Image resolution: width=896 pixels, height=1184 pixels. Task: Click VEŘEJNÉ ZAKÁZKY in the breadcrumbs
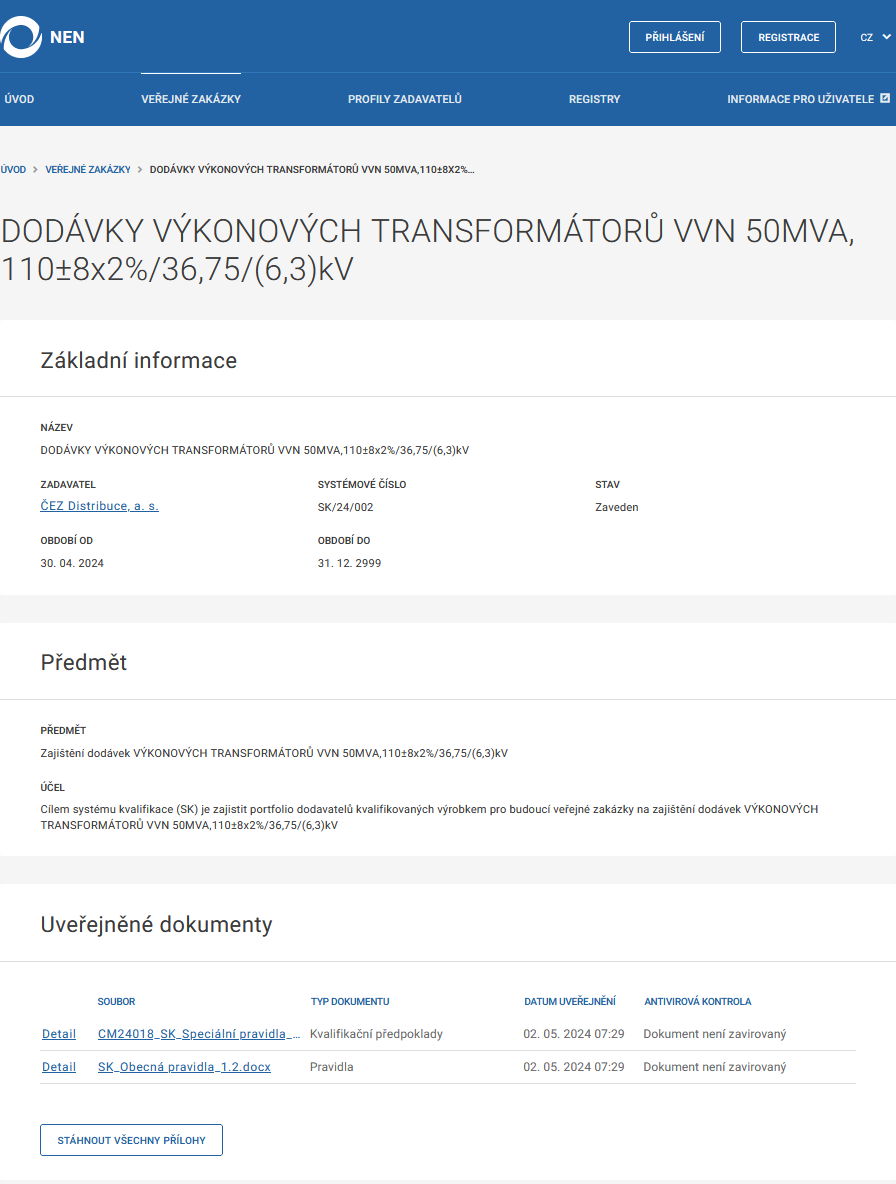[x=89, y=169]
